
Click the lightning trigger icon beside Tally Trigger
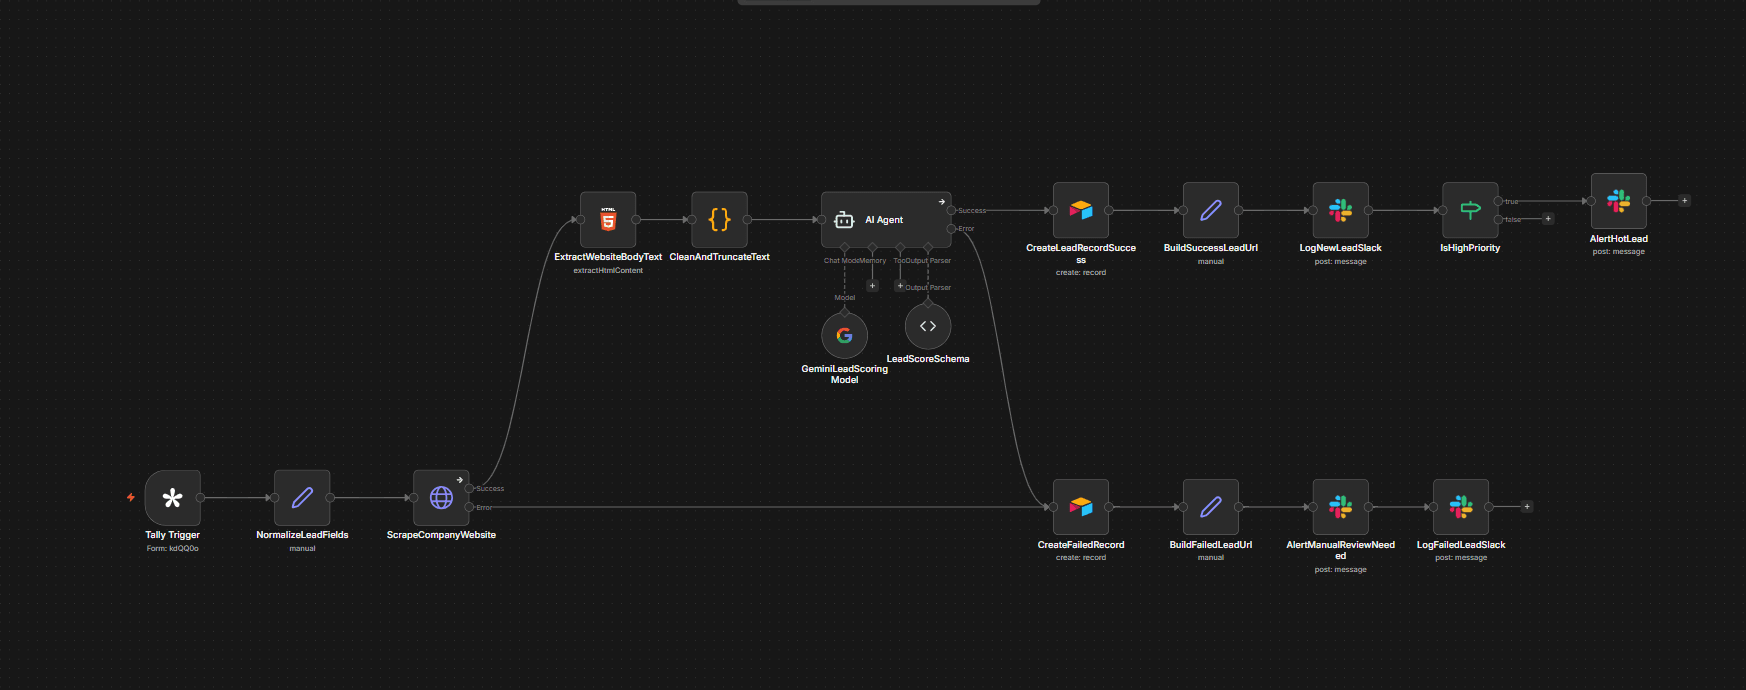[x=131, y=497]
